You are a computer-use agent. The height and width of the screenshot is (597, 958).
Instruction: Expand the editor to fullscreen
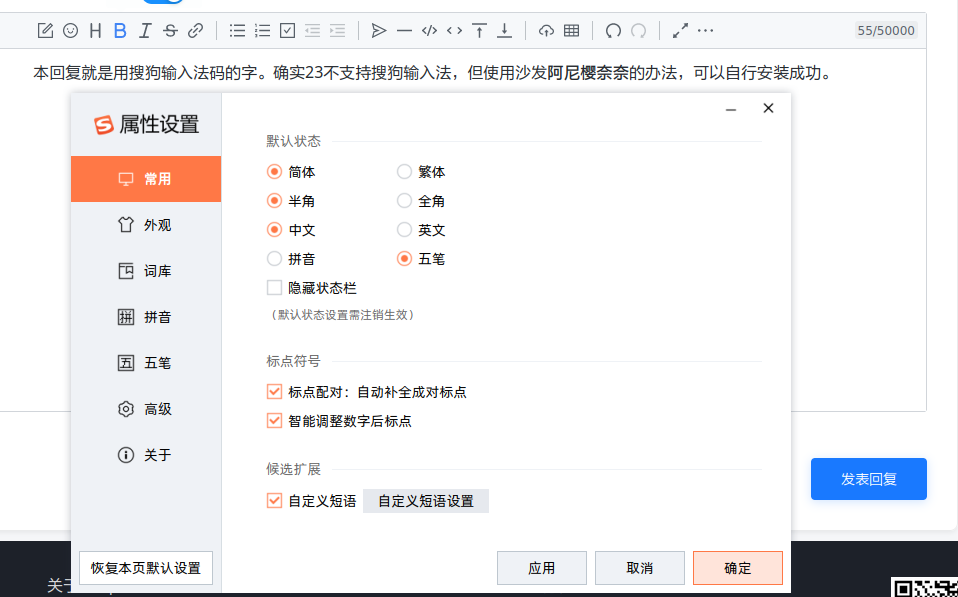point(680,30)
